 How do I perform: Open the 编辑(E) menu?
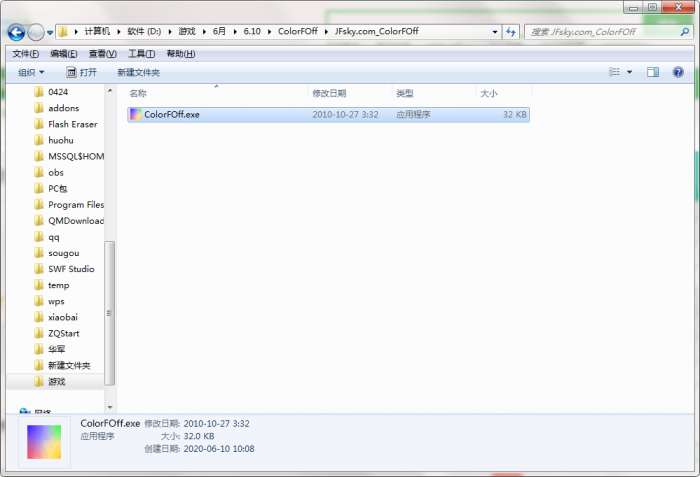[x=64, y=54]
